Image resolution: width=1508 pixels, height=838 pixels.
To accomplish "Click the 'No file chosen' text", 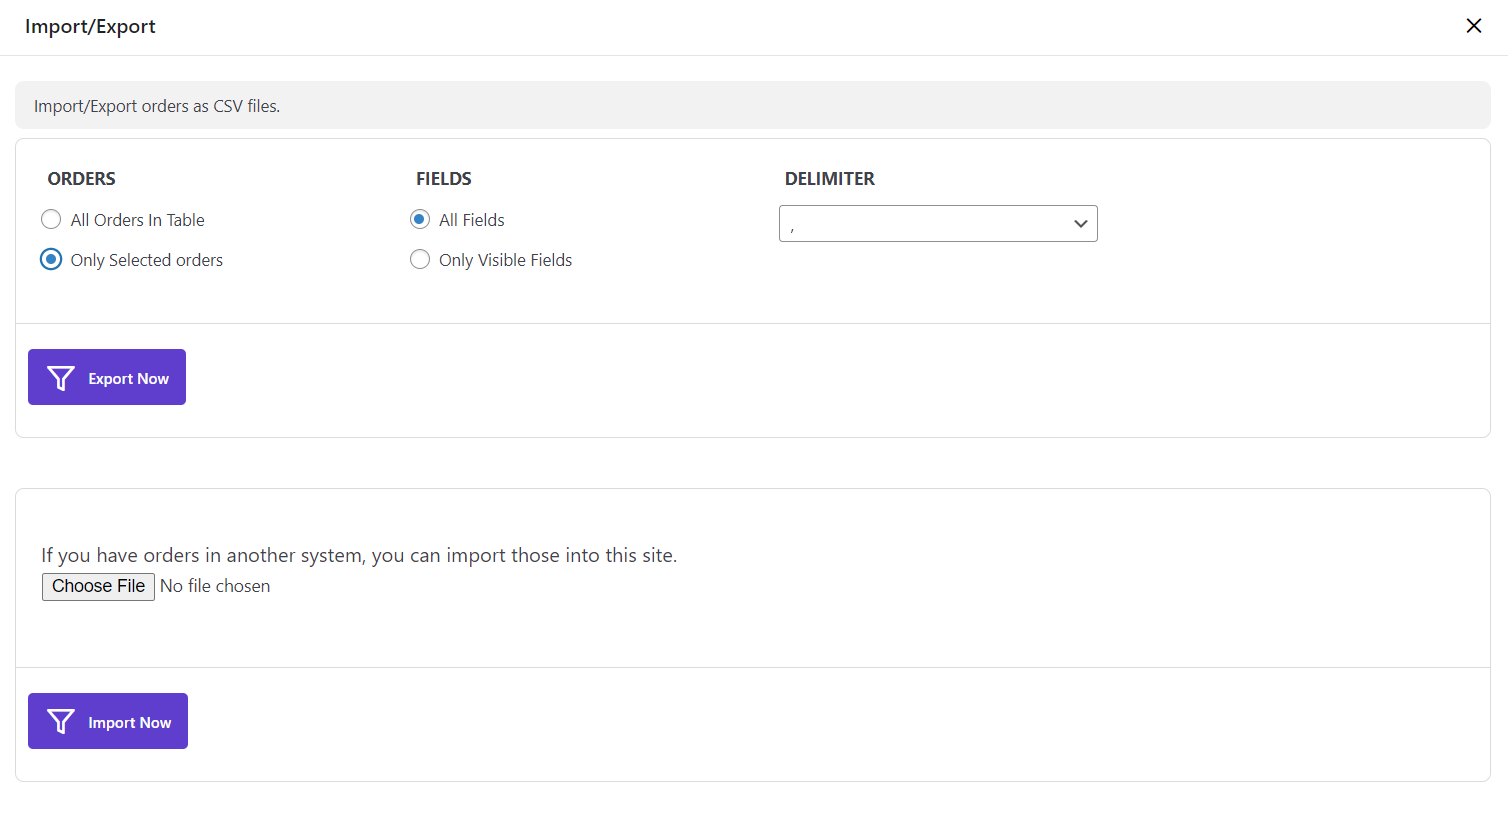I will pos(215,586).
